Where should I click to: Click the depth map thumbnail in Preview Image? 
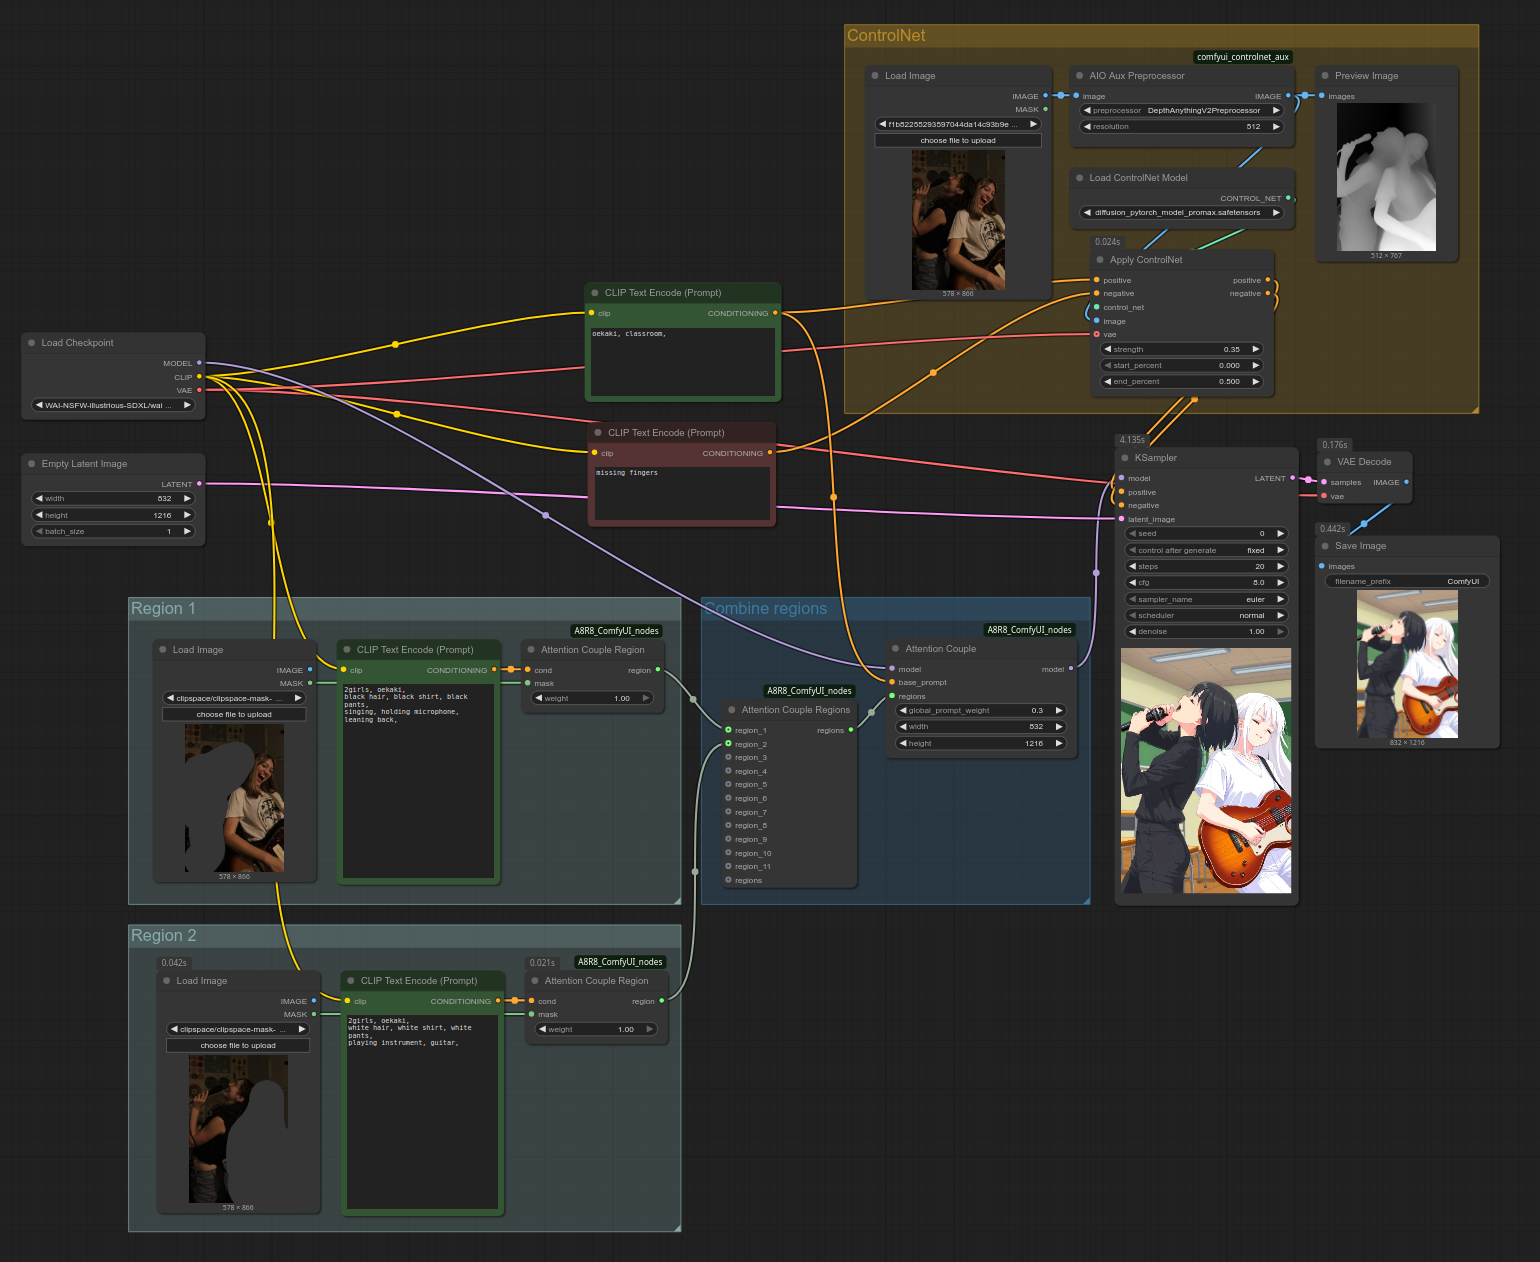click(1386, 176)
